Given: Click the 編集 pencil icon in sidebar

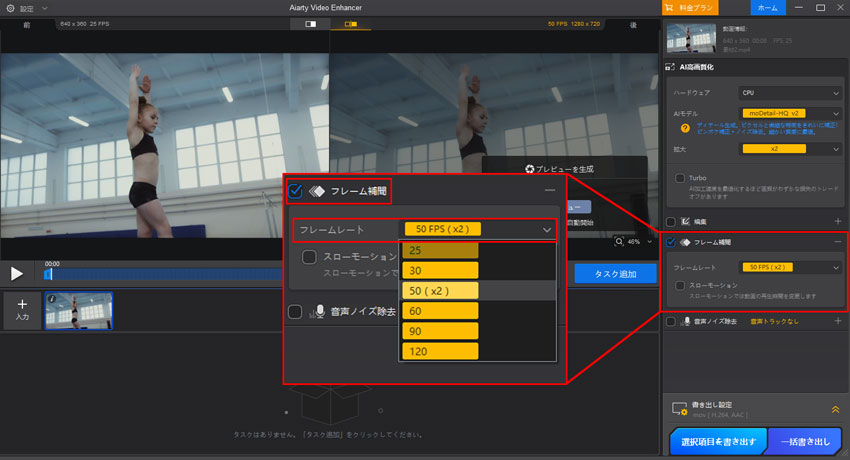Looking at the screenshot, I should 685,221.
